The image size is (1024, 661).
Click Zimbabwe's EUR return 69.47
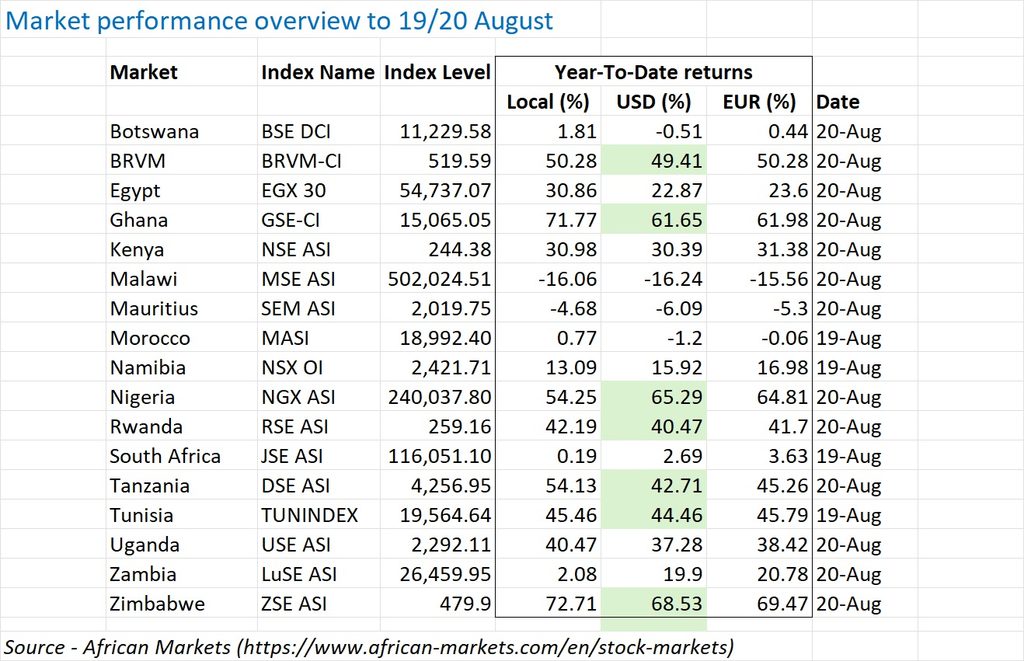click(x=759, y=604)
